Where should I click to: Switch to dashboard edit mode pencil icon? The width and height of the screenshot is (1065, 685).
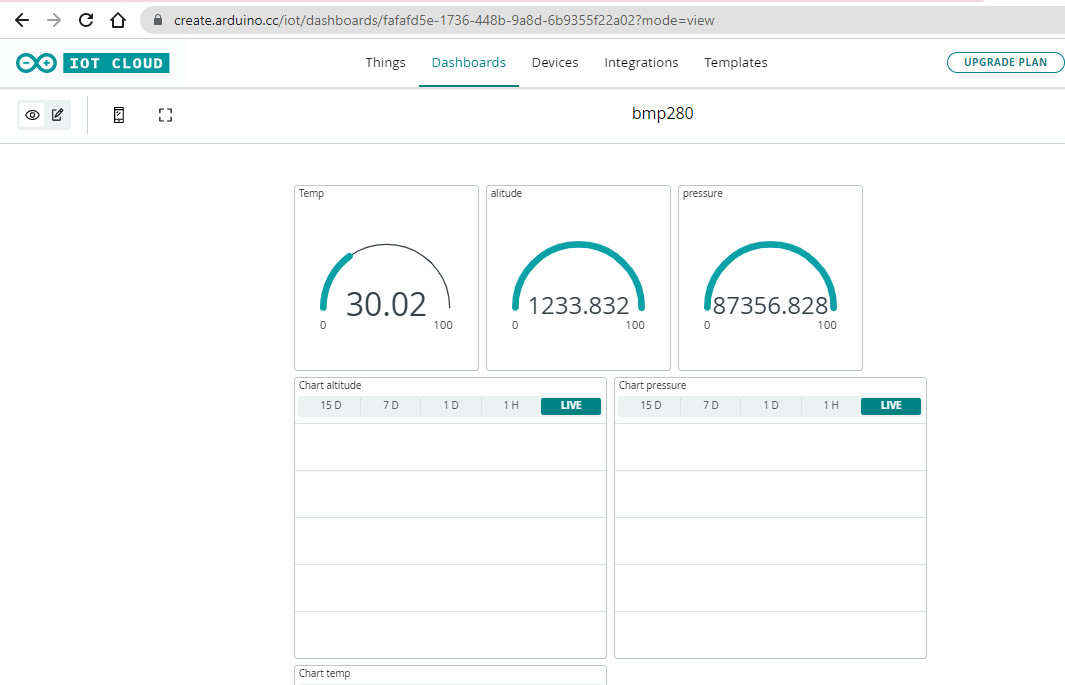(x=58, y=115)
